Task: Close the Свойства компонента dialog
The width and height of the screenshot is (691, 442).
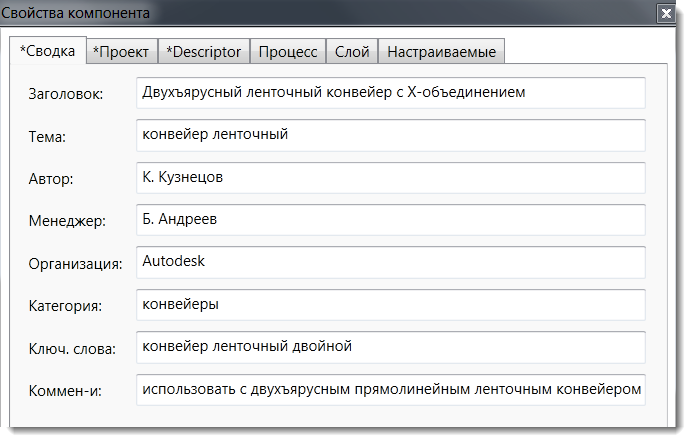Action: [665, 14]
